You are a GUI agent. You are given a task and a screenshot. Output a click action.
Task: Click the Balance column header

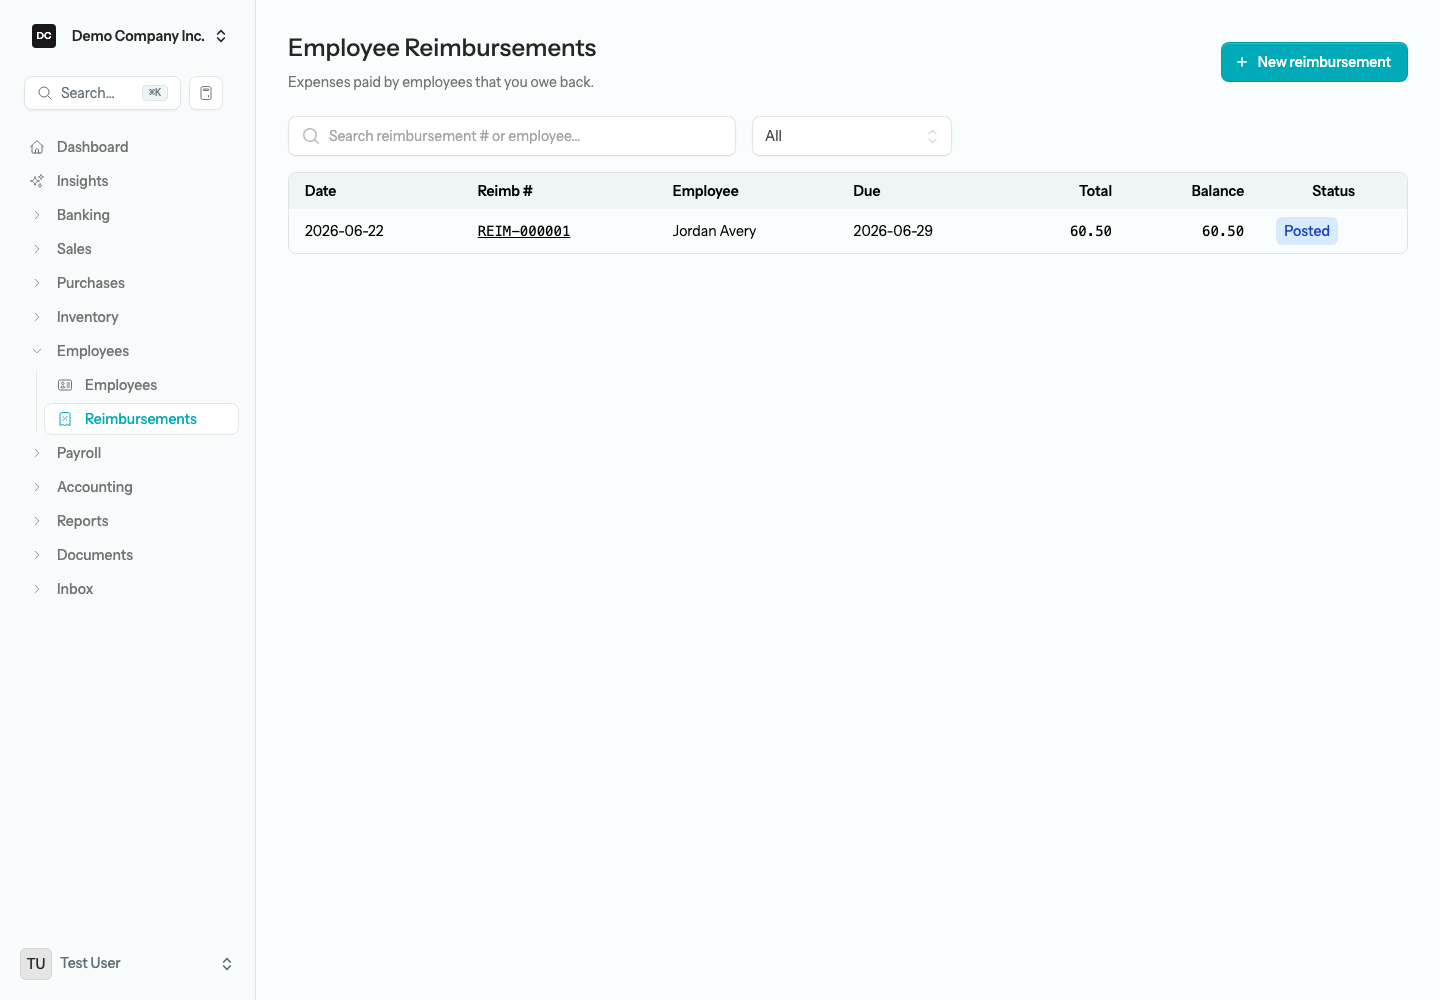tap(1218, 191)
